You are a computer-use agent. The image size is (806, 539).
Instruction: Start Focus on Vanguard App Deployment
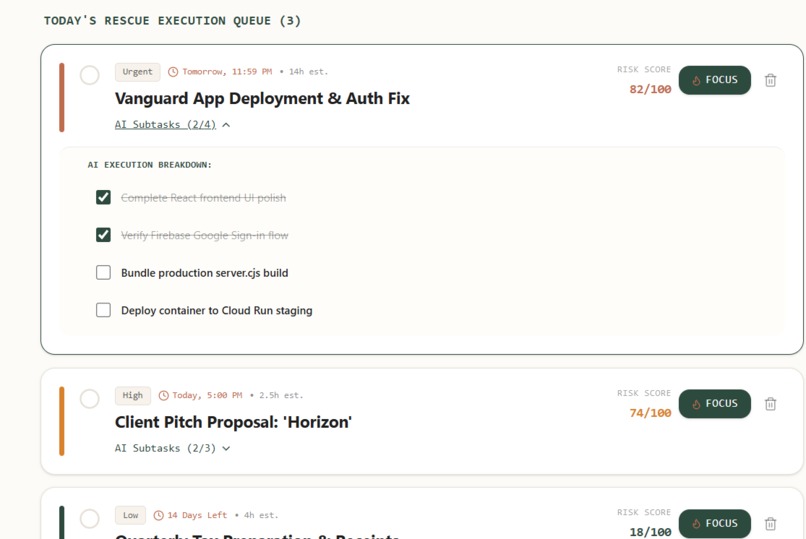click(x=715, y=80)
